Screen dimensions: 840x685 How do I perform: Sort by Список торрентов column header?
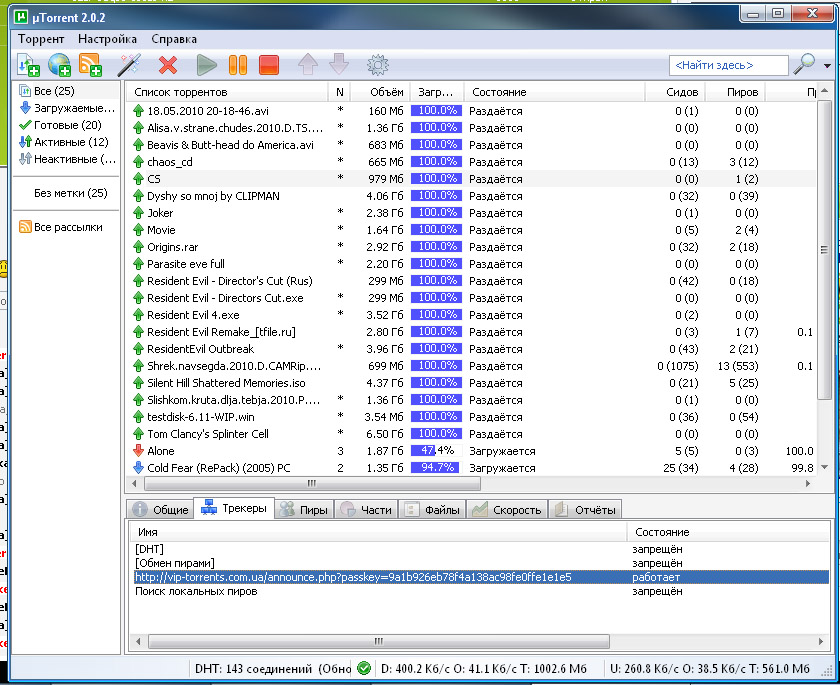(227, 92)
